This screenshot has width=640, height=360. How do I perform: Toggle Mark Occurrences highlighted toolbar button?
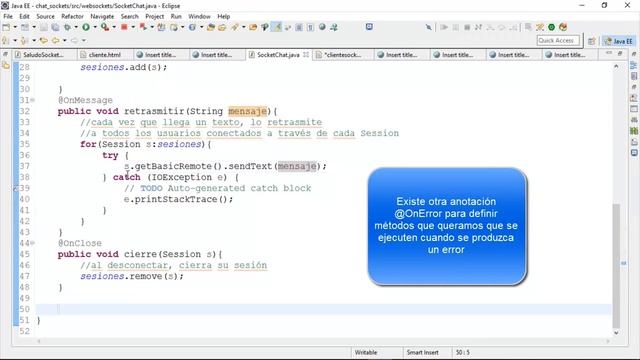pyautogui.click(x=276, y=27)
